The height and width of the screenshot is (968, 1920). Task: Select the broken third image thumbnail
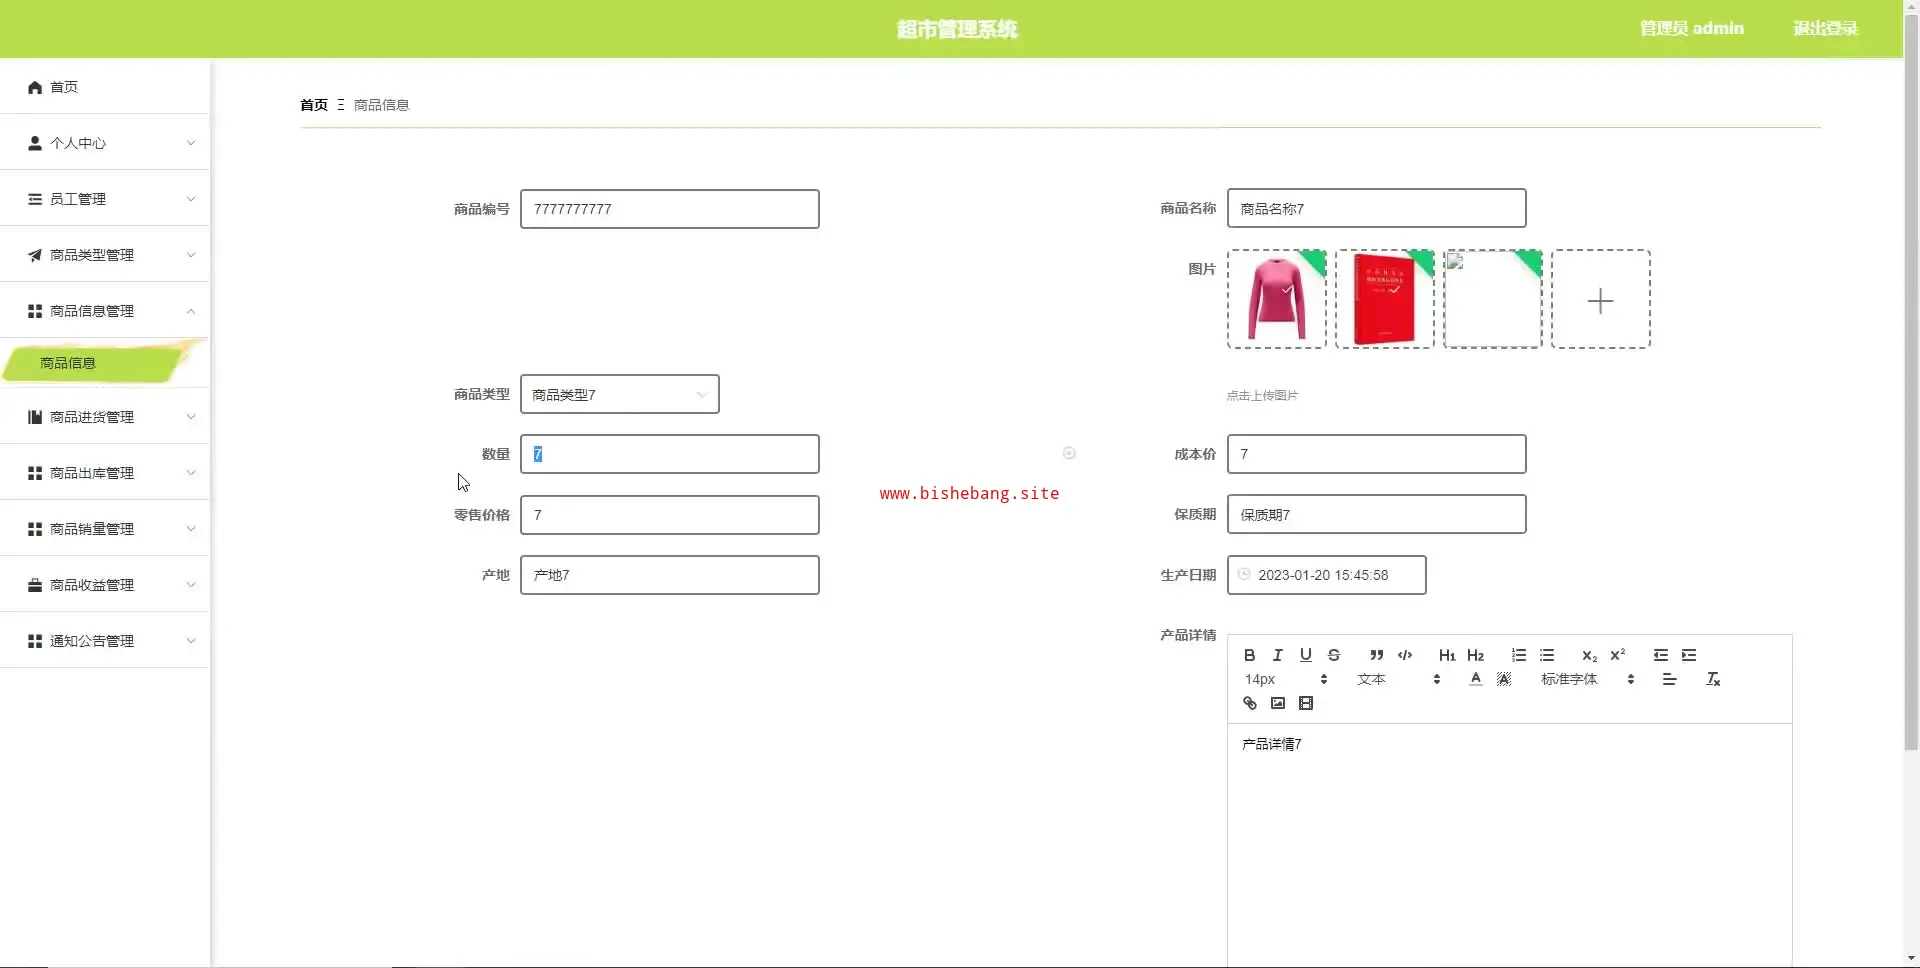tap(1492, 299)
